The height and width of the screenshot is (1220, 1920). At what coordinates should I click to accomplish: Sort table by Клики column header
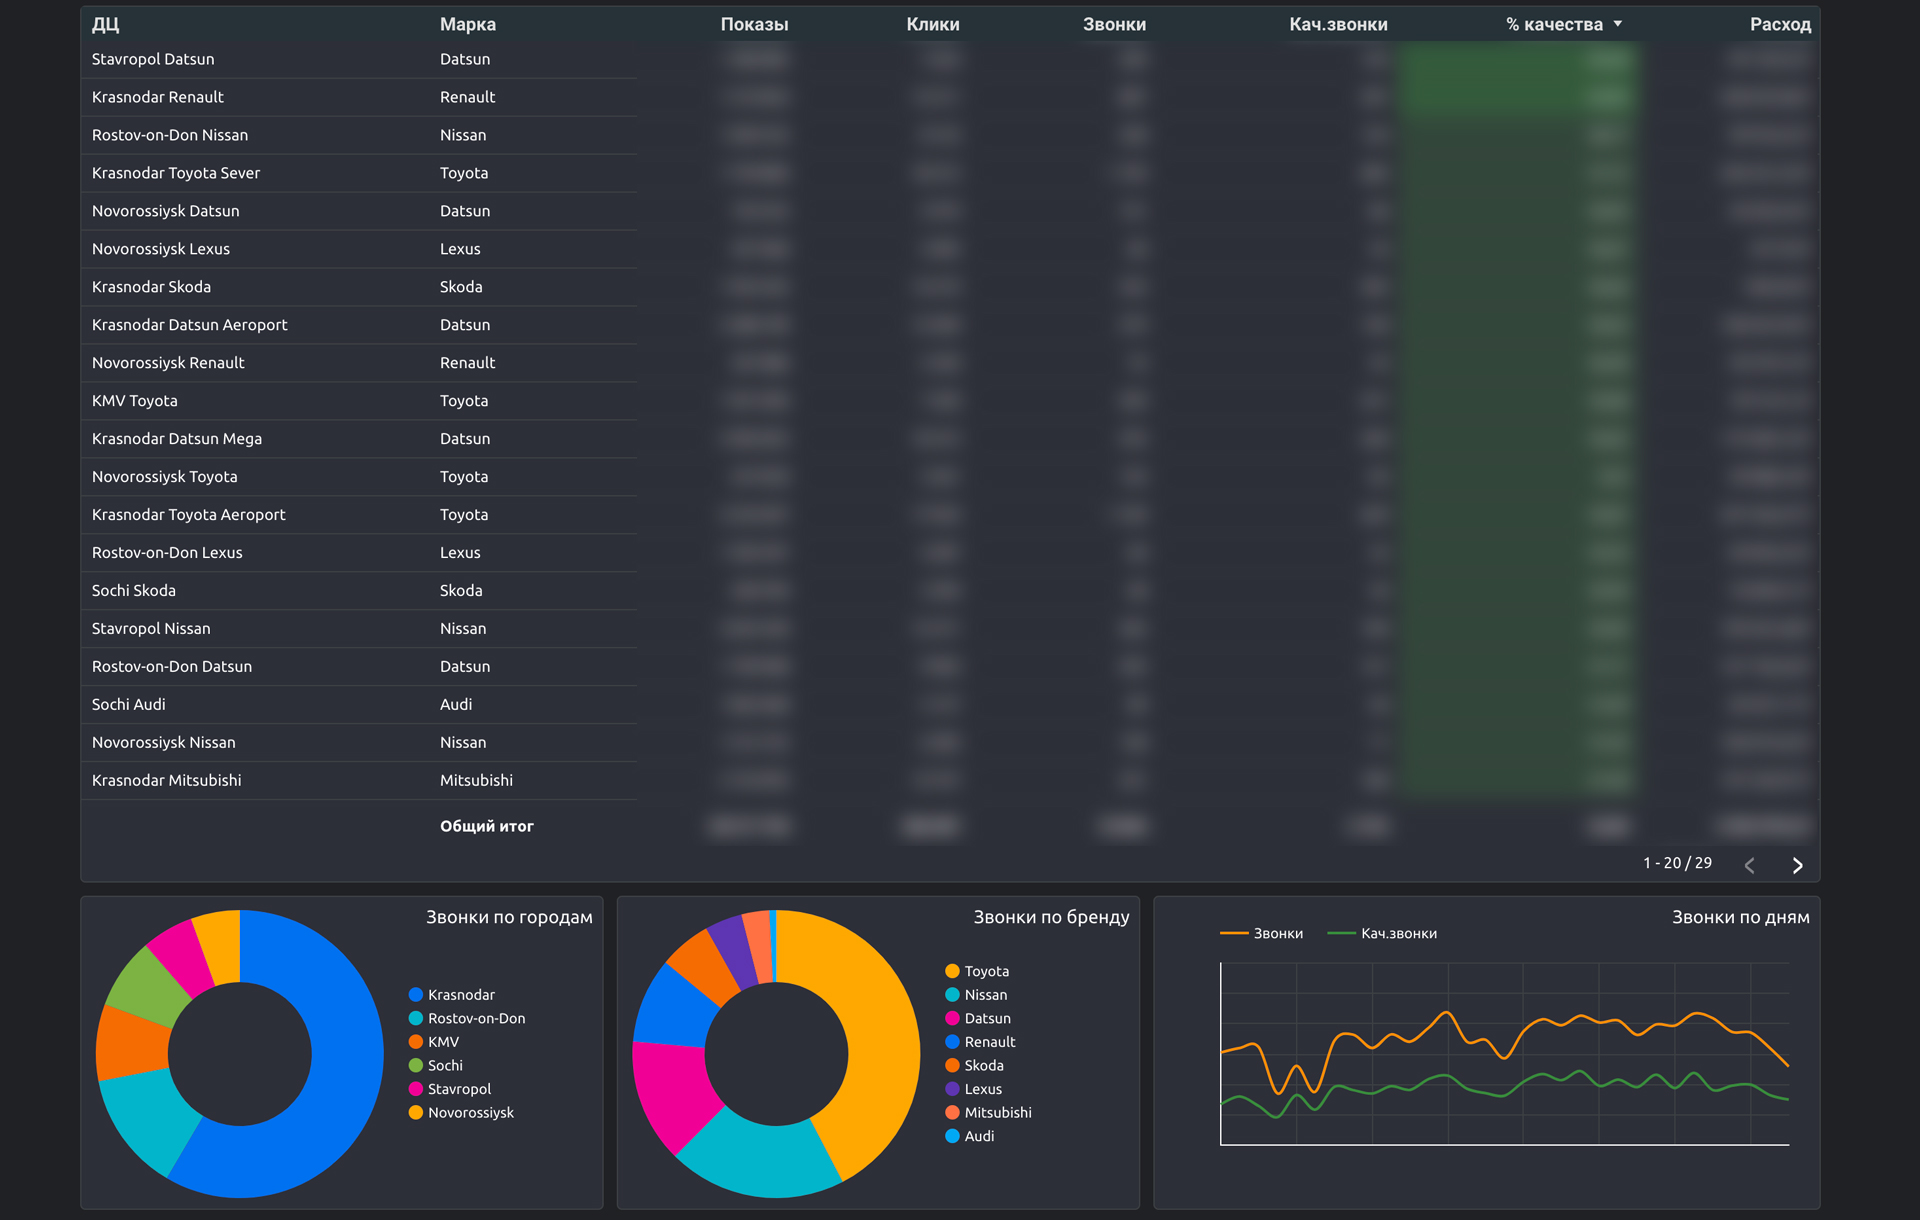pyautogui.click(x=932, y=25)
